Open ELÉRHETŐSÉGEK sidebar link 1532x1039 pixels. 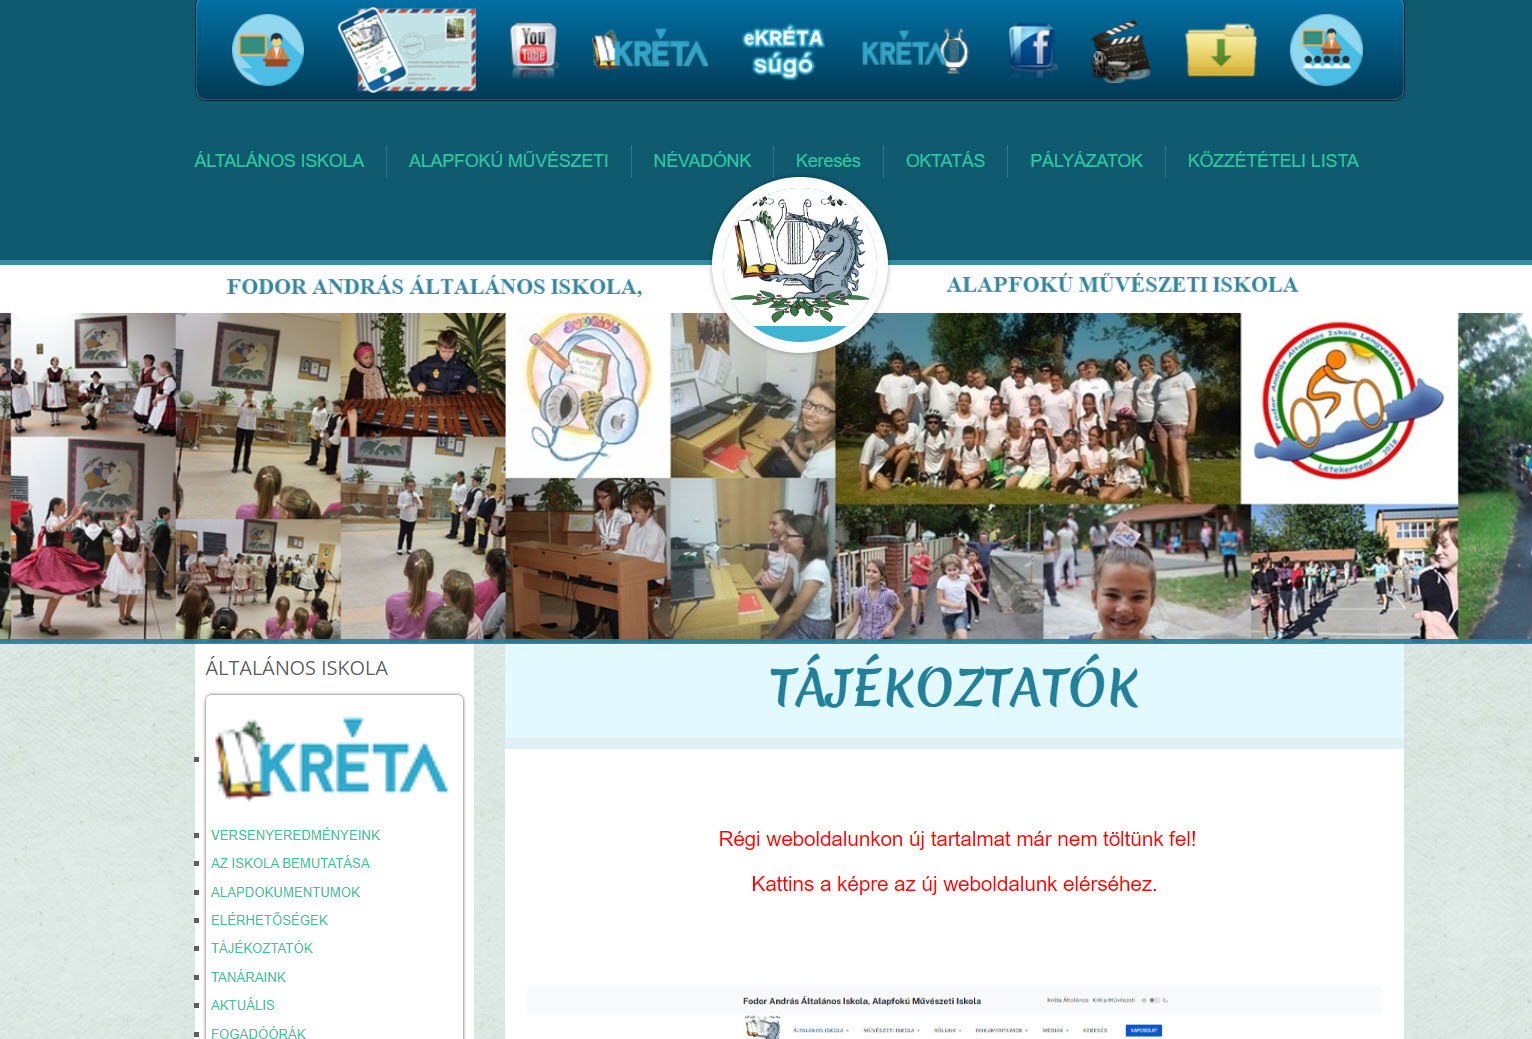(269, 920)
